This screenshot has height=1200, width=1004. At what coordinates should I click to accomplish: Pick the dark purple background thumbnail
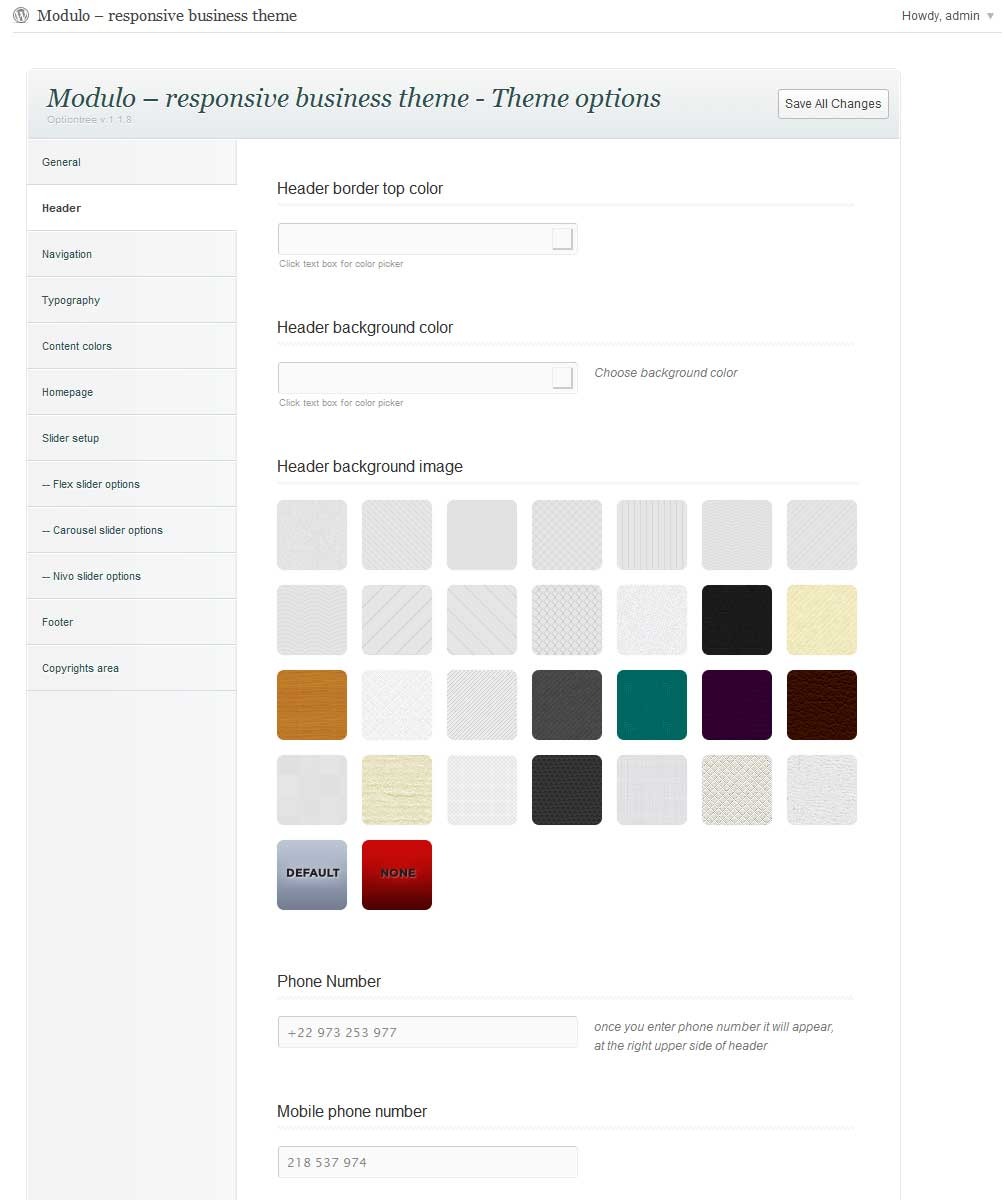tap(737, 705)
